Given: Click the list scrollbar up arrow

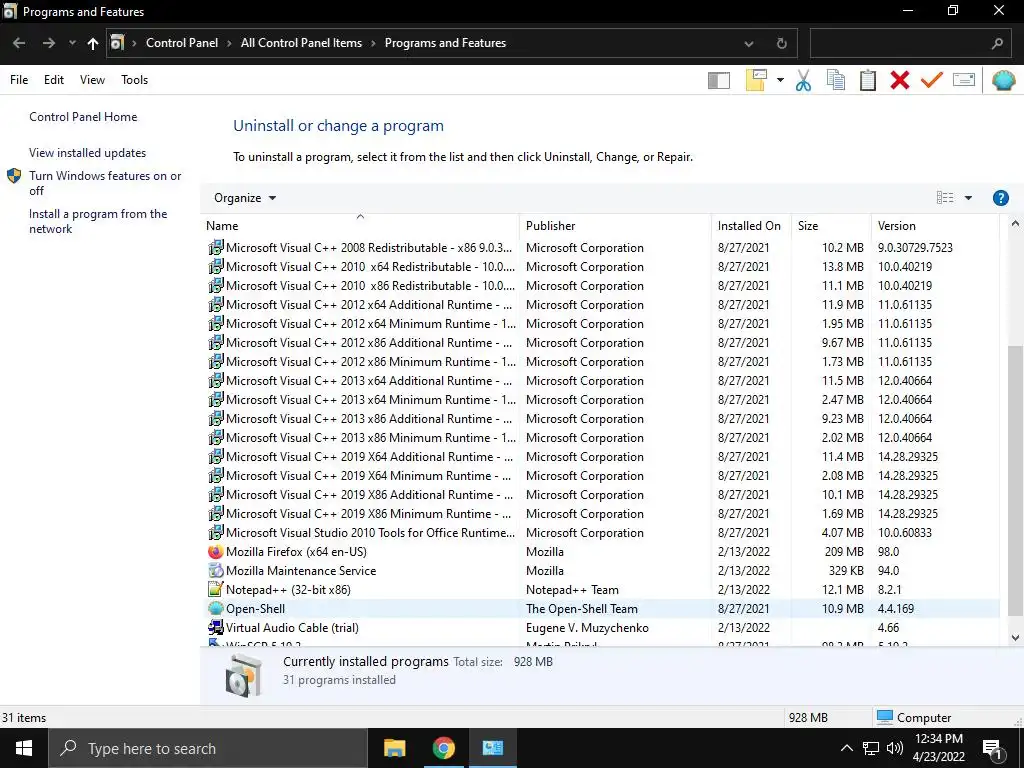Looking at the screenshot, I should pos(1015,224).
